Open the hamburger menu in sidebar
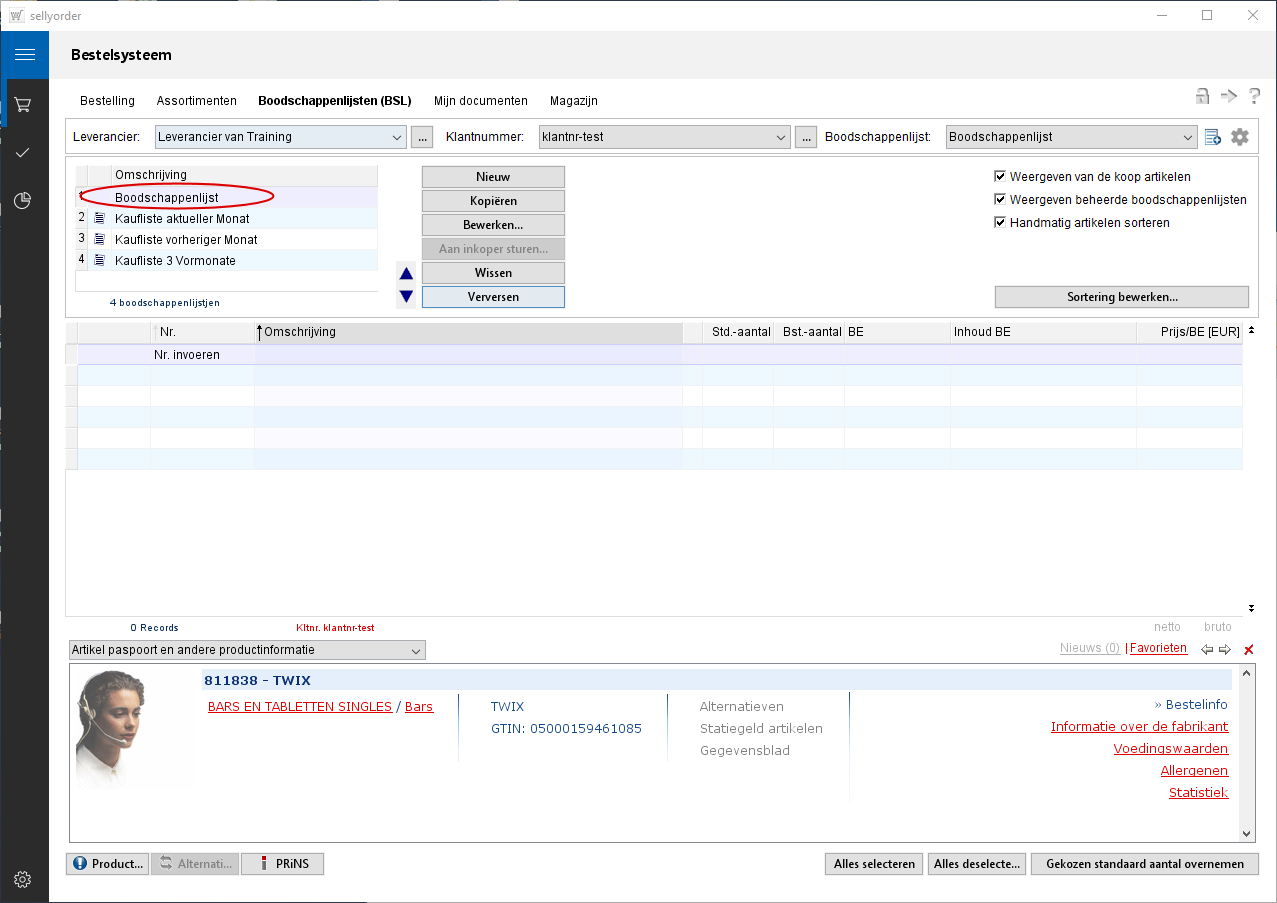Viewport: 1277px width, 903px height. point(24,55)
